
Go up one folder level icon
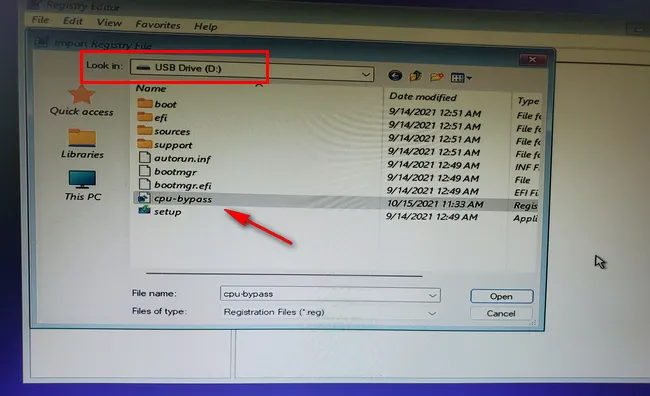pyautogui.click(x=415, y=76)
